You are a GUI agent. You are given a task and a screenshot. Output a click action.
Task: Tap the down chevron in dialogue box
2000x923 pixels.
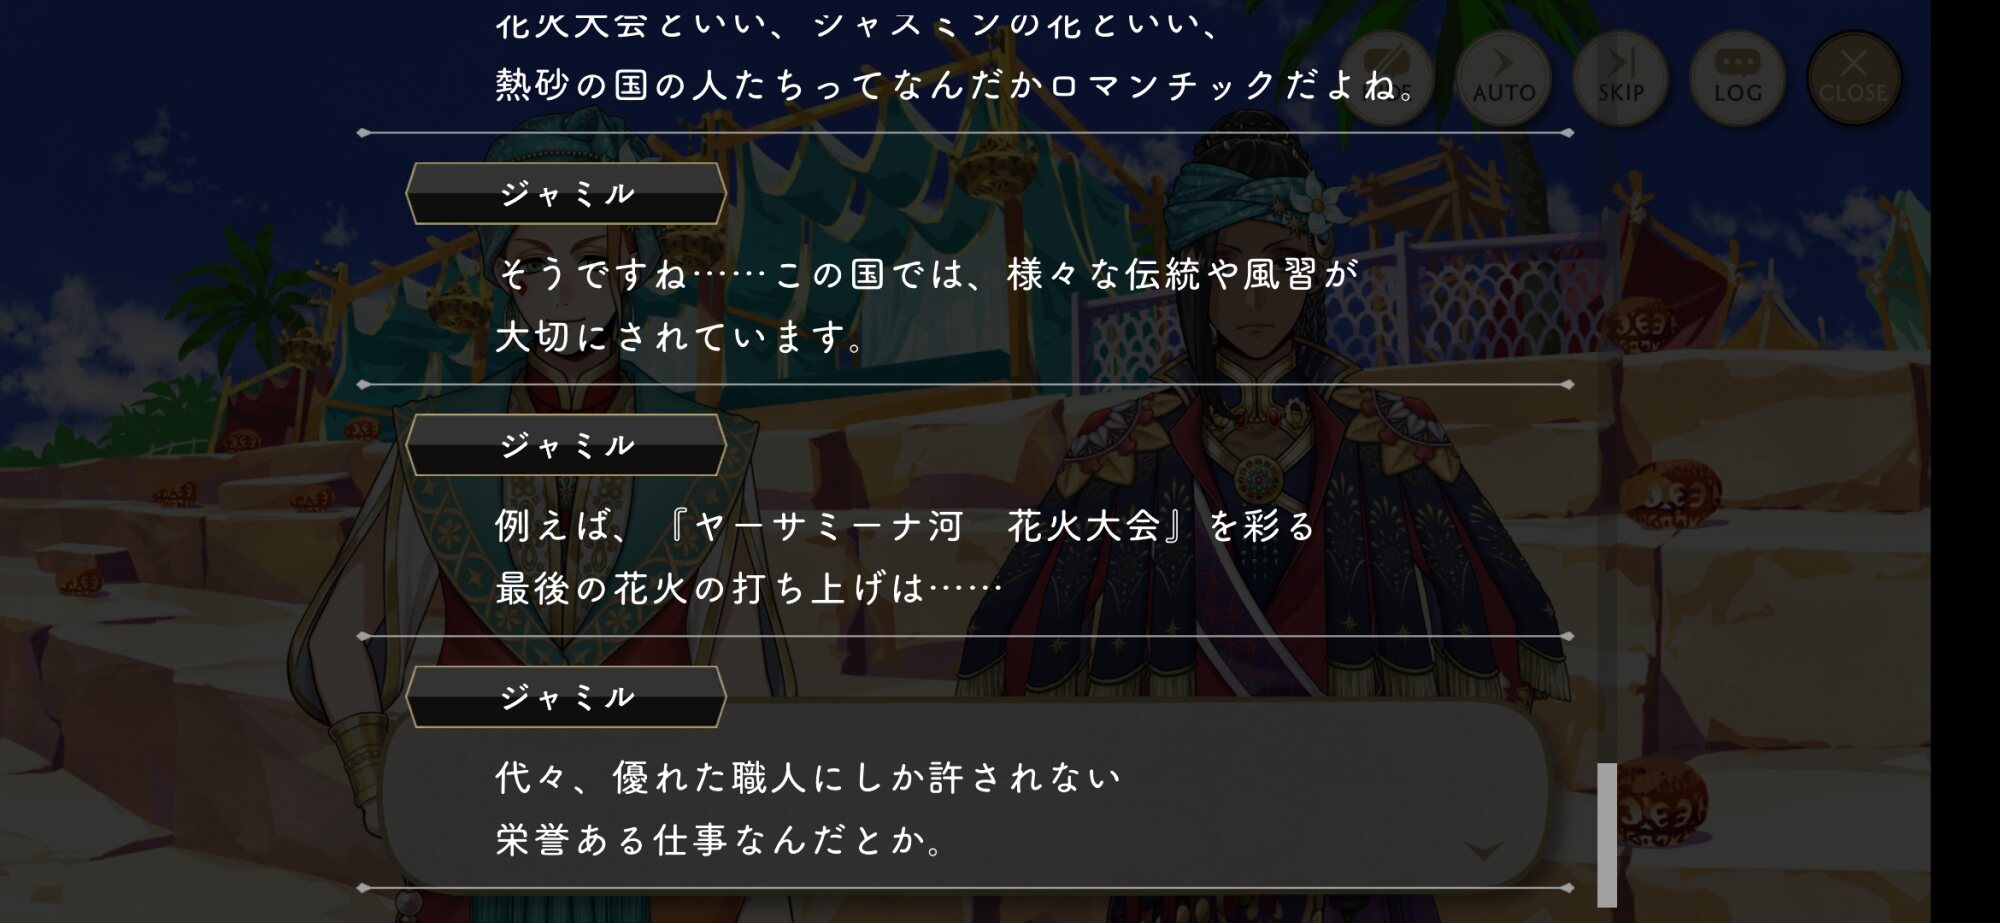click(1483, 851)
